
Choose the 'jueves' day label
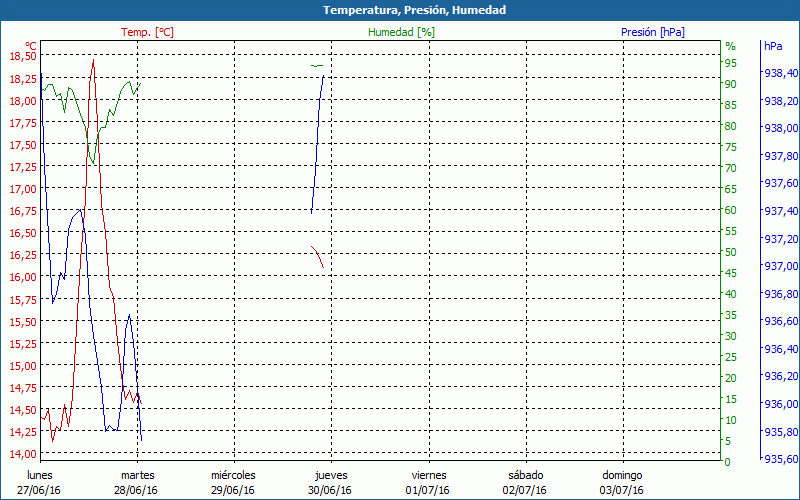pos(331,475)
